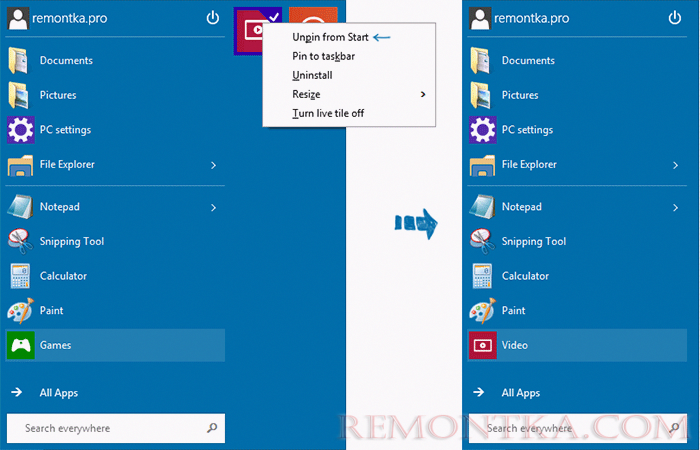This screenshot has width=700, height=450.
Task: Open Calculator in the right Start menu
Action: [x=524, y=276]
